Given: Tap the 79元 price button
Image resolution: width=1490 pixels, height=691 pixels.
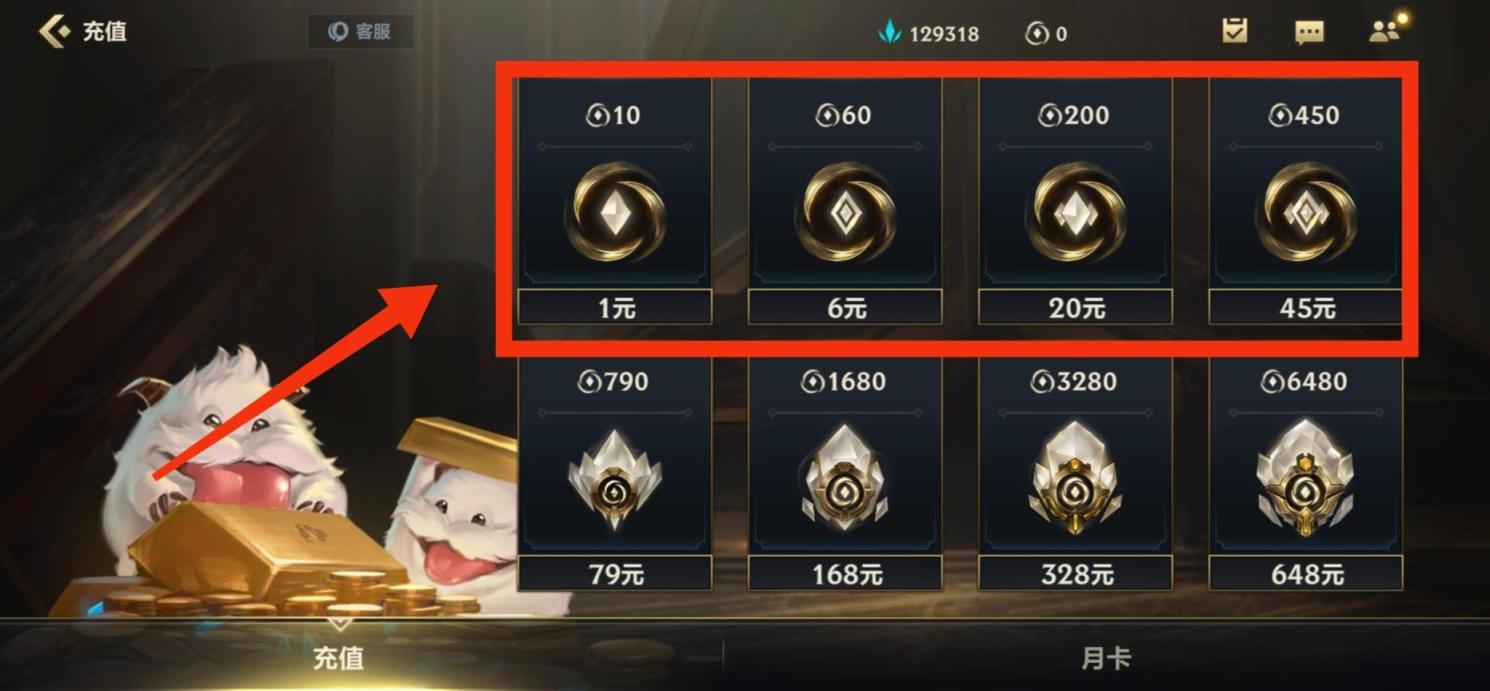Looking at the screenshot, I should (615, 573).
